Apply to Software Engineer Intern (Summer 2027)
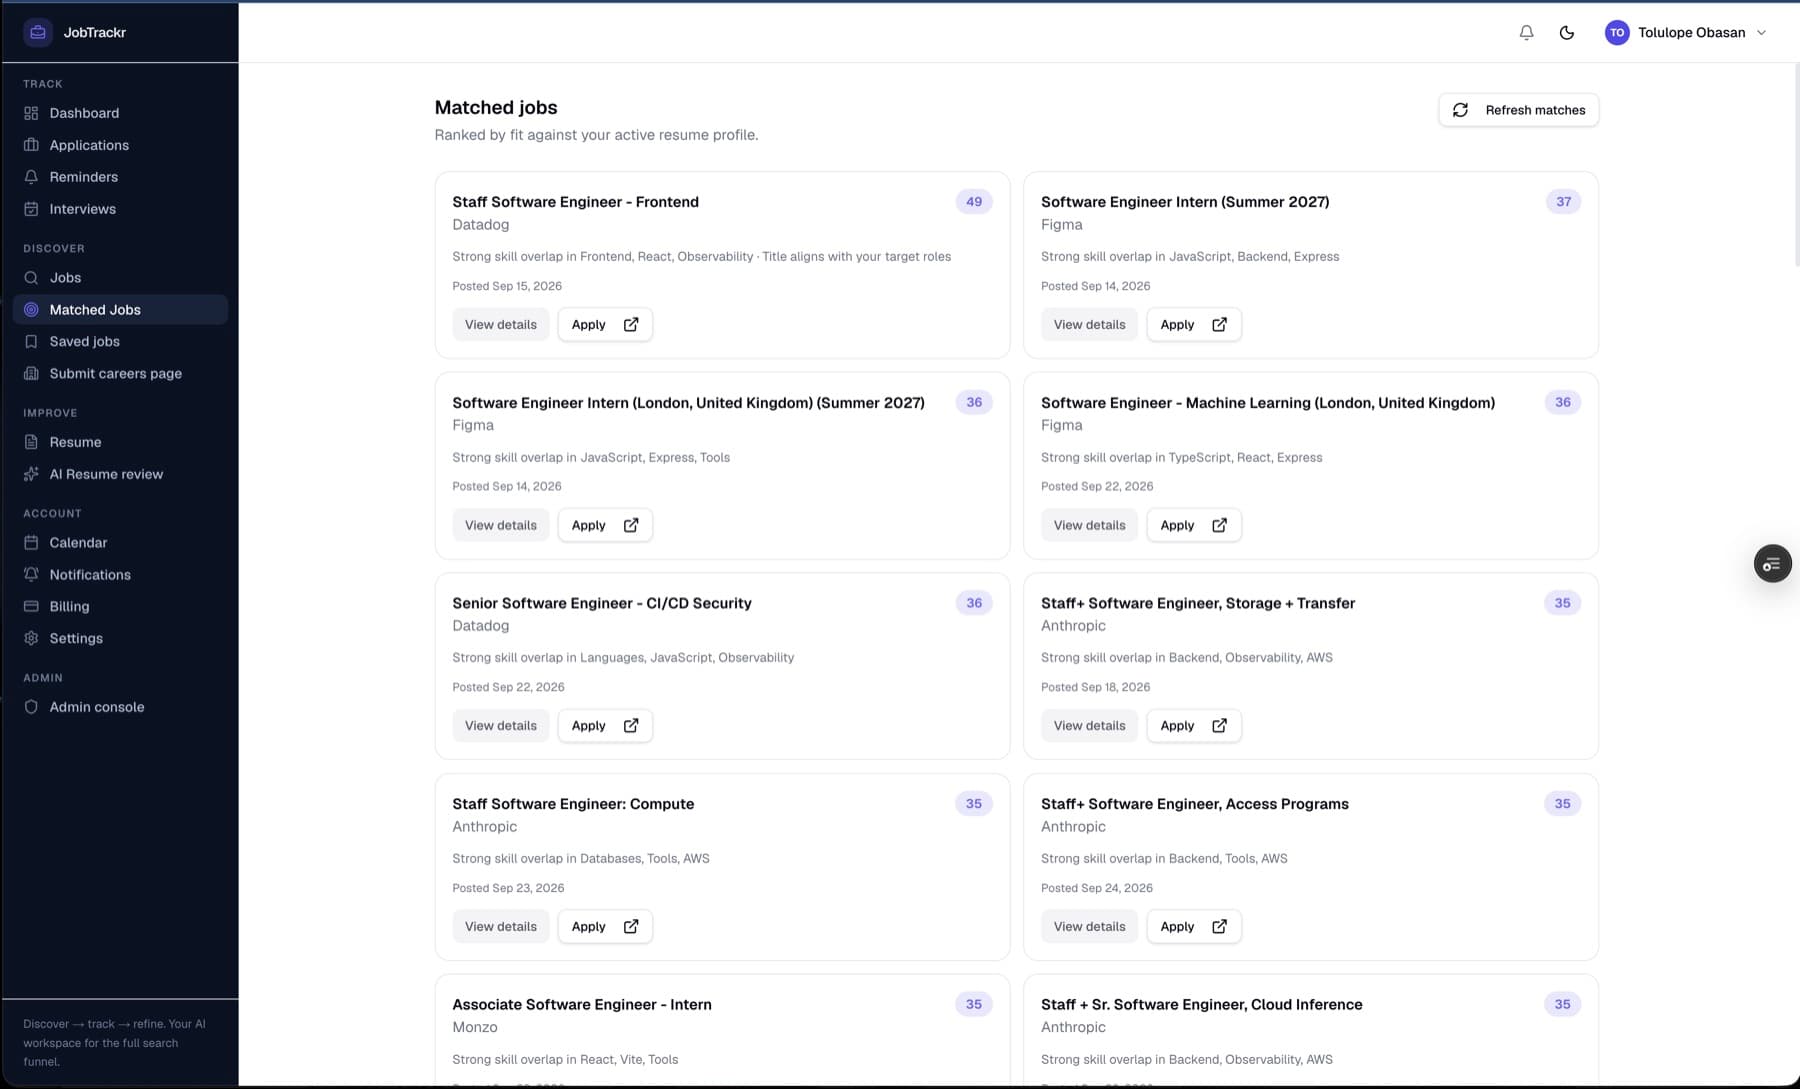 point(1194,325)
